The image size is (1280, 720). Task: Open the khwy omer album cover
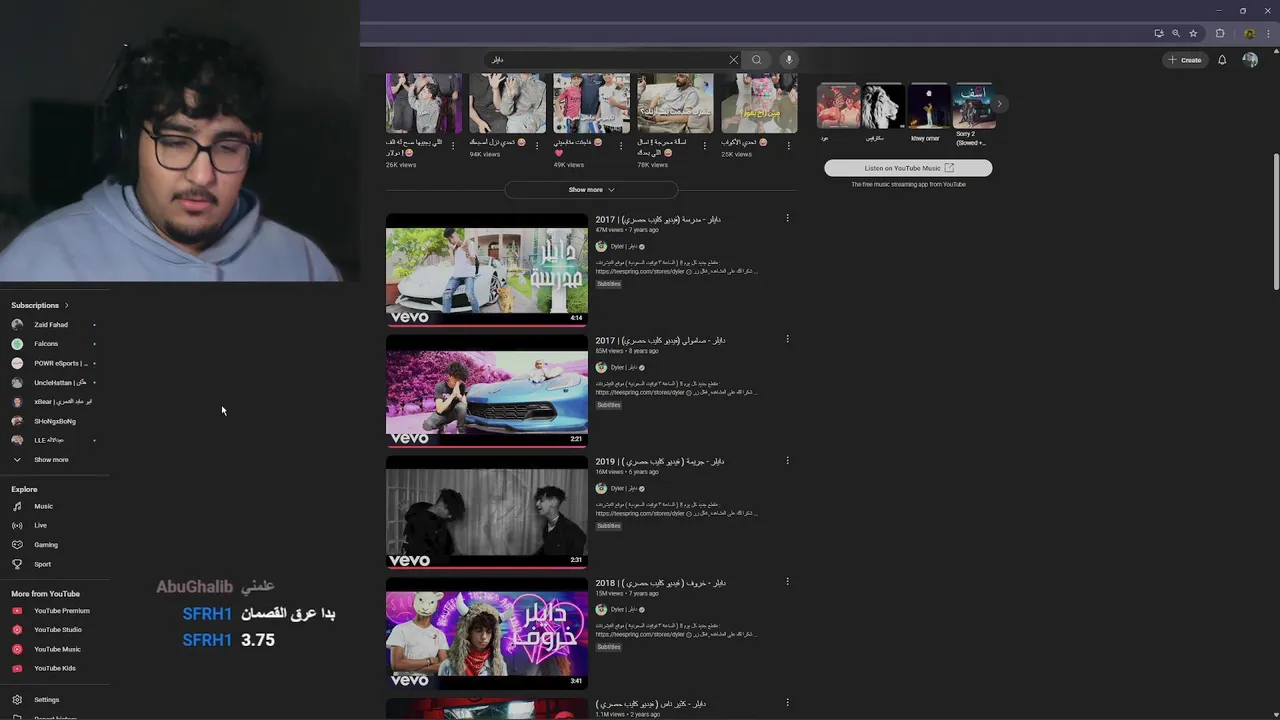[929, 106]
